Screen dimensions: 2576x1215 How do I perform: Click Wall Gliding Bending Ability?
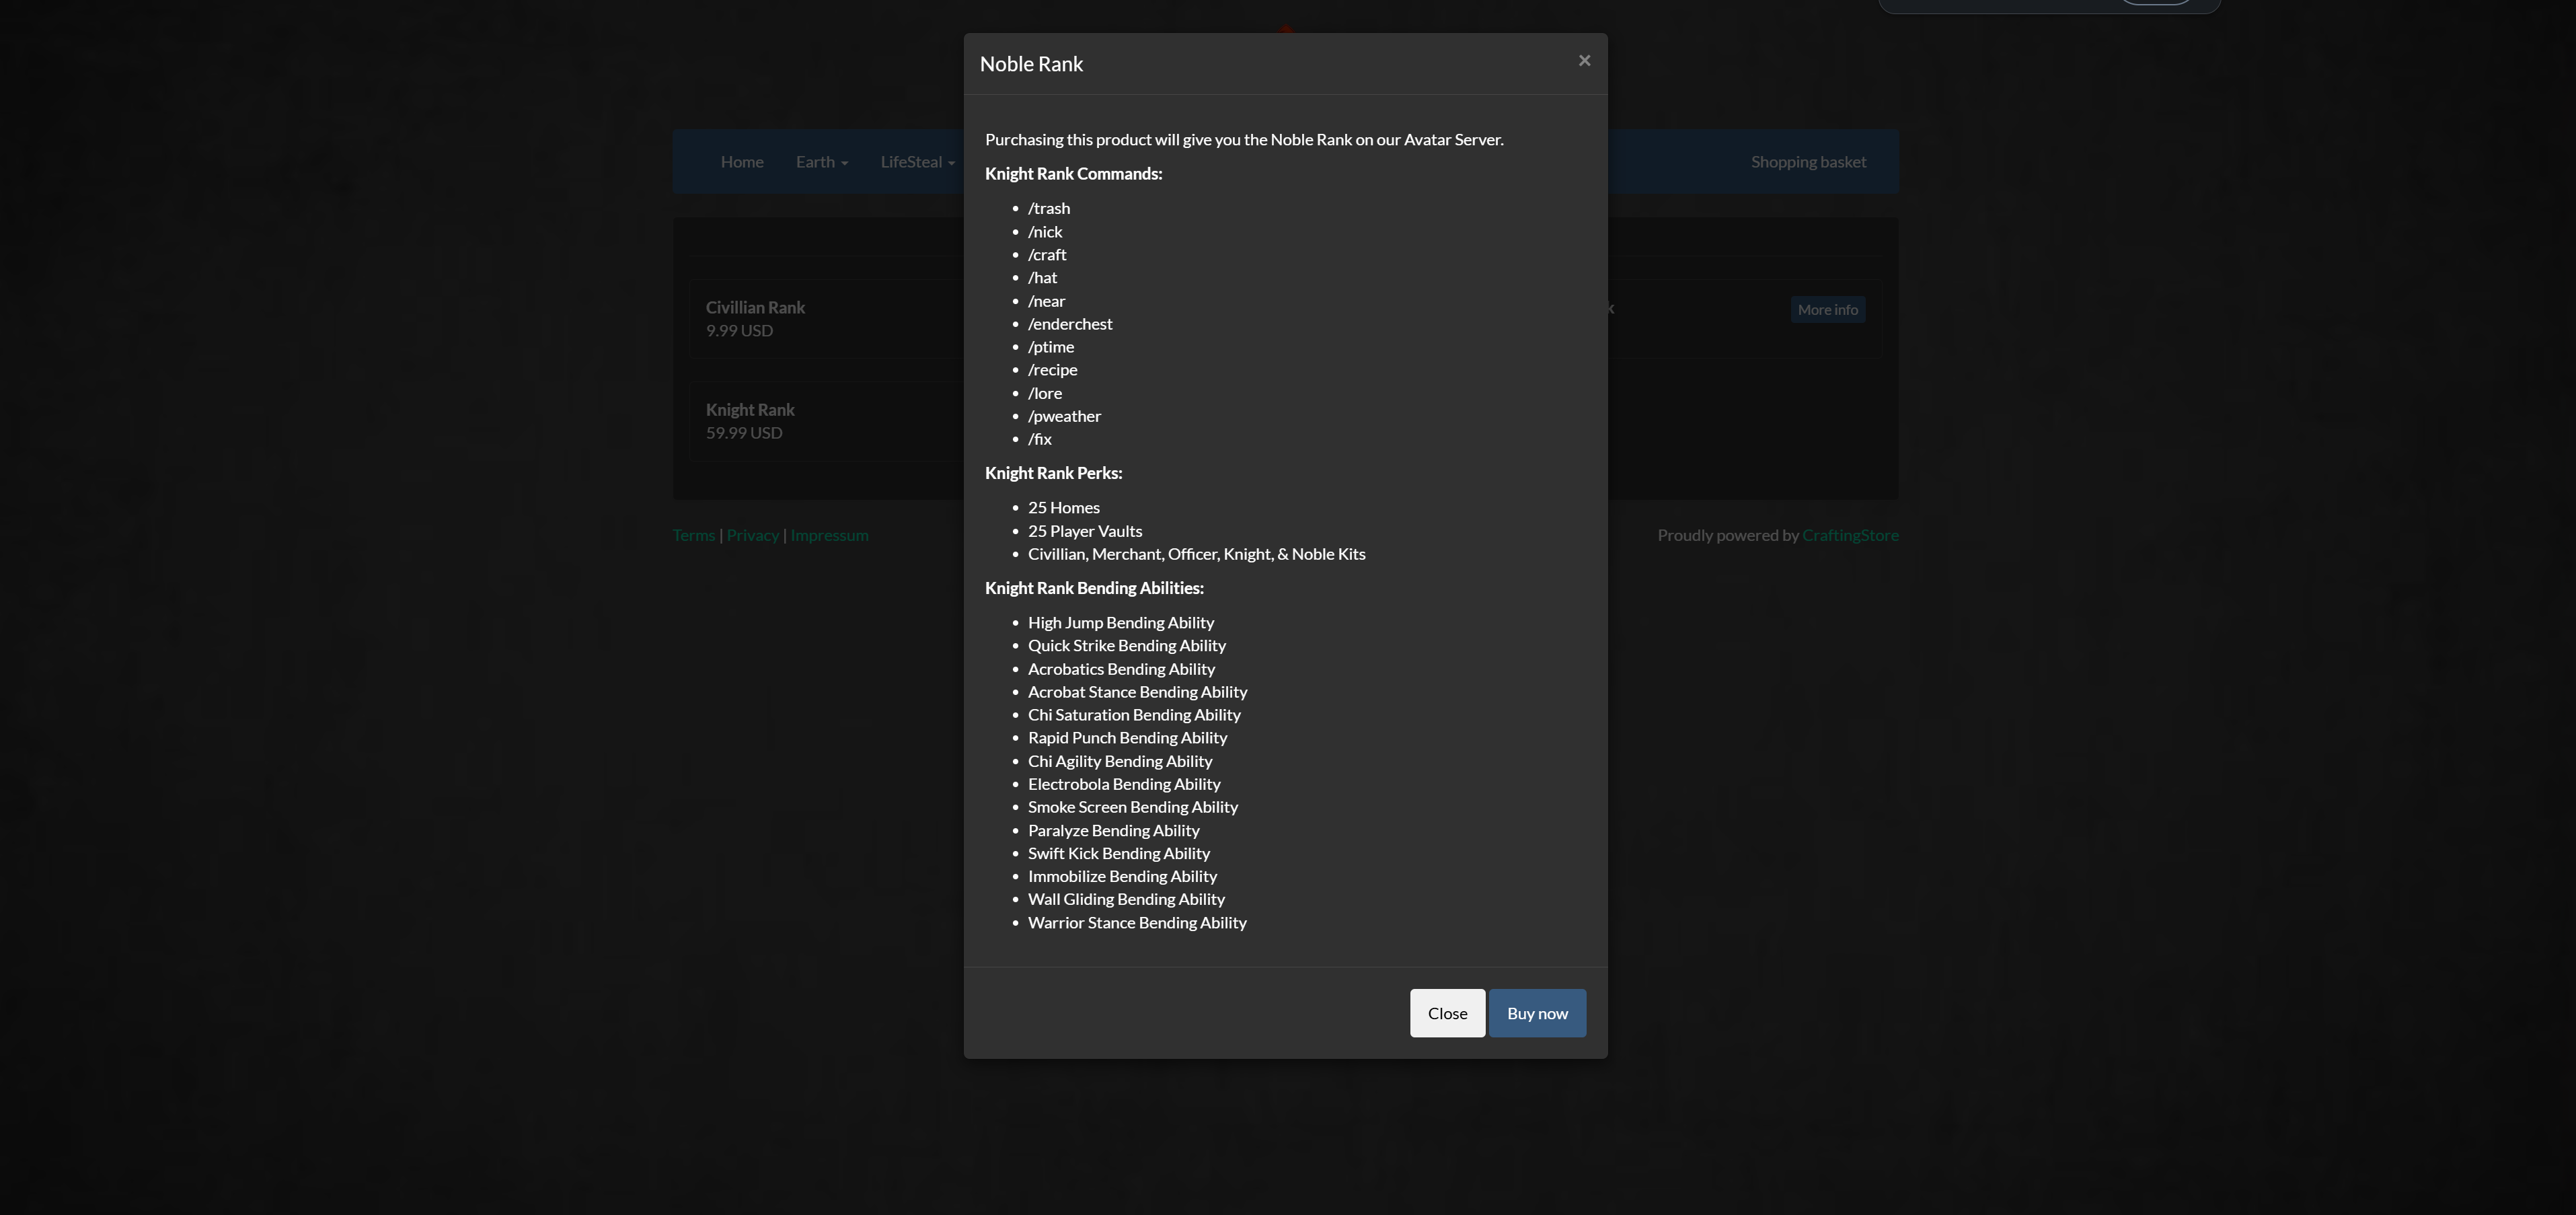[x=1126, y=899]
